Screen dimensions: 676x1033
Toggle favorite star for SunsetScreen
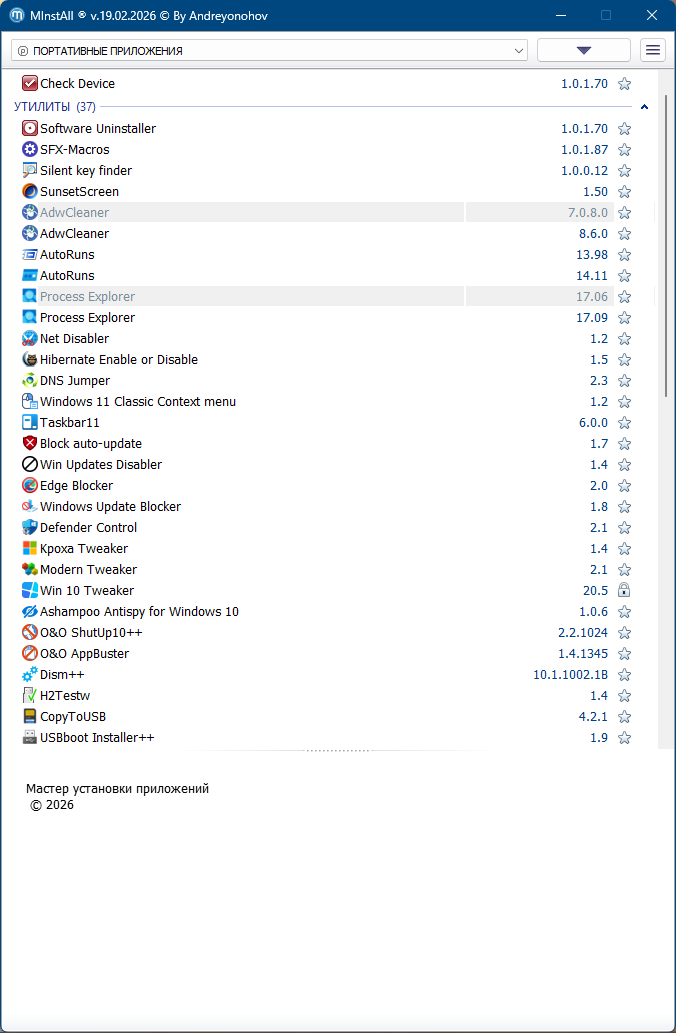coord(624,192)
